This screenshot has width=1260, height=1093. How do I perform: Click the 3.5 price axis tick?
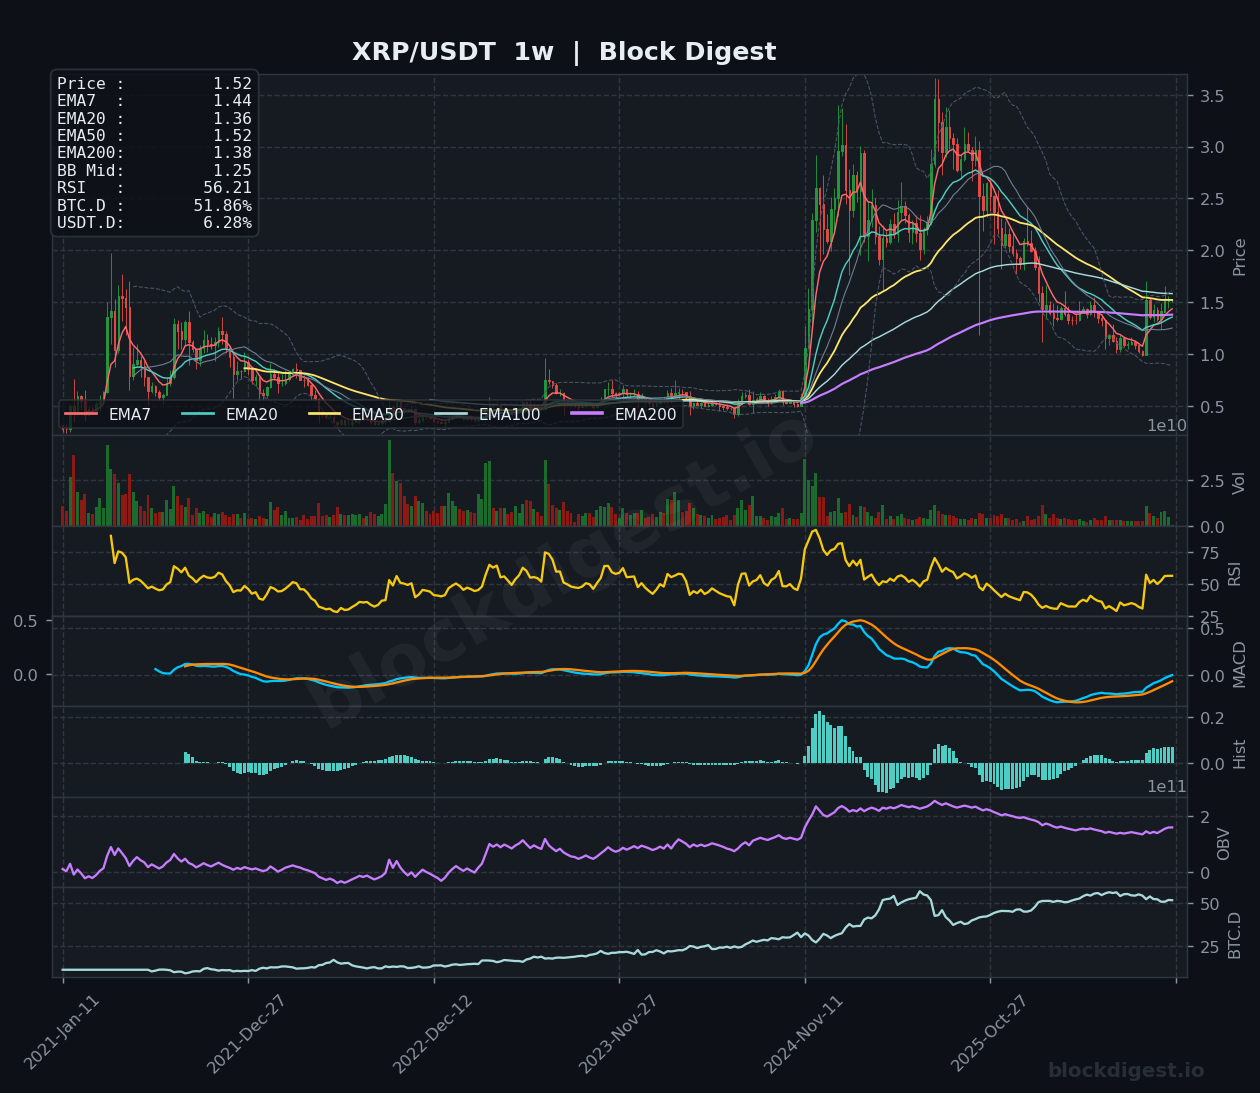click(x=1212, y=97)
